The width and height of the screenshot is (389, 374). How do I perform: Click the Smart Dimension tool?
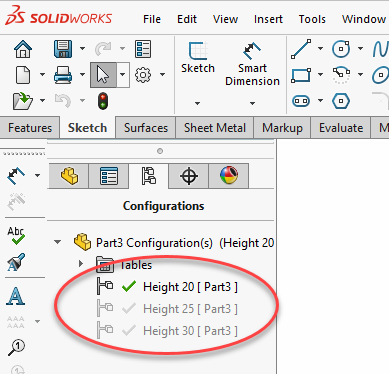tap(252, 64)
